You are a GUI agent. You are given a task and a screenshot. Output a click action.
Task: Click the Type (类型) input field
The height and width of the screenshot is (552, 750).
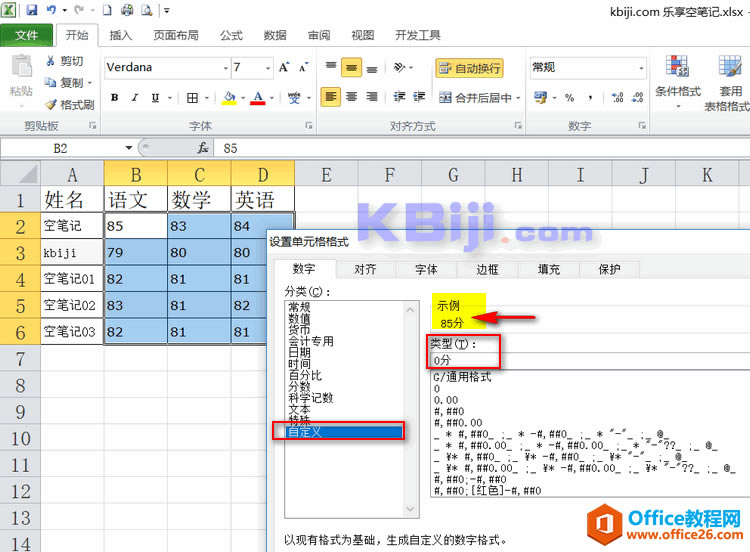(x=590, y=361)
